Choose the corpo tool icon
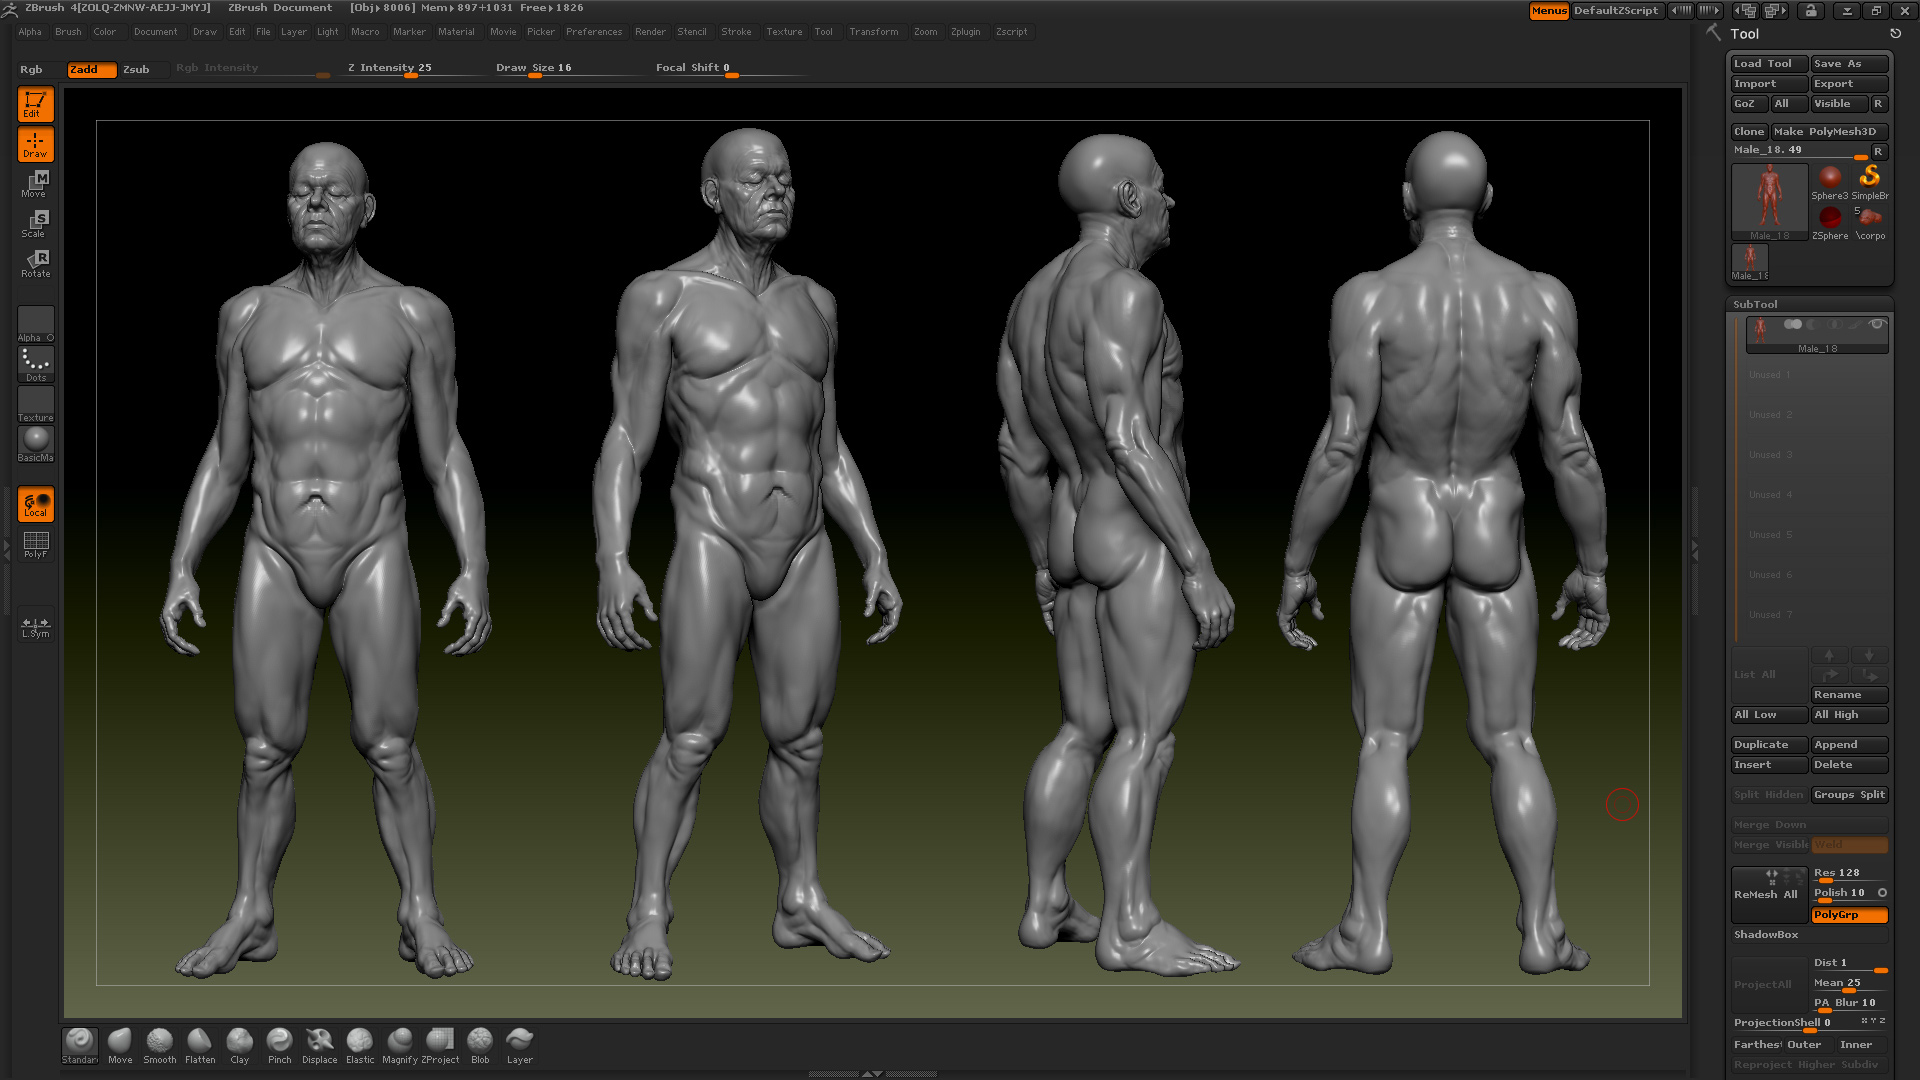1920x1080 pixels. pos(1870,222)
